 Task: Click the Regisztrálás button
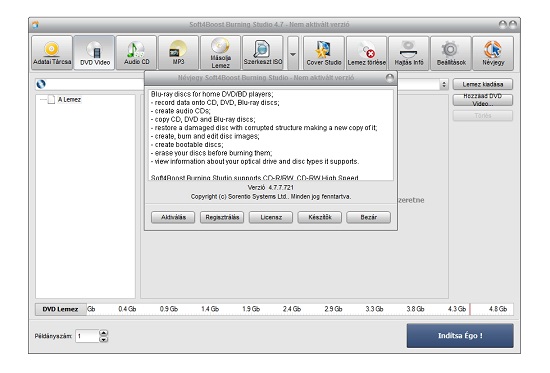tap(222, 217)
